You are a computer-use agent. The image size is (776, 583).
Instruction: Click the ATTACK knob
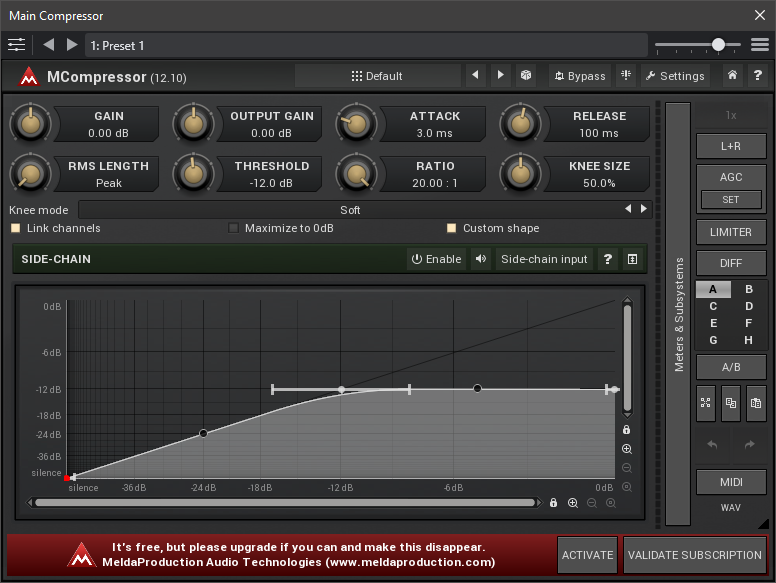point(356,124)
